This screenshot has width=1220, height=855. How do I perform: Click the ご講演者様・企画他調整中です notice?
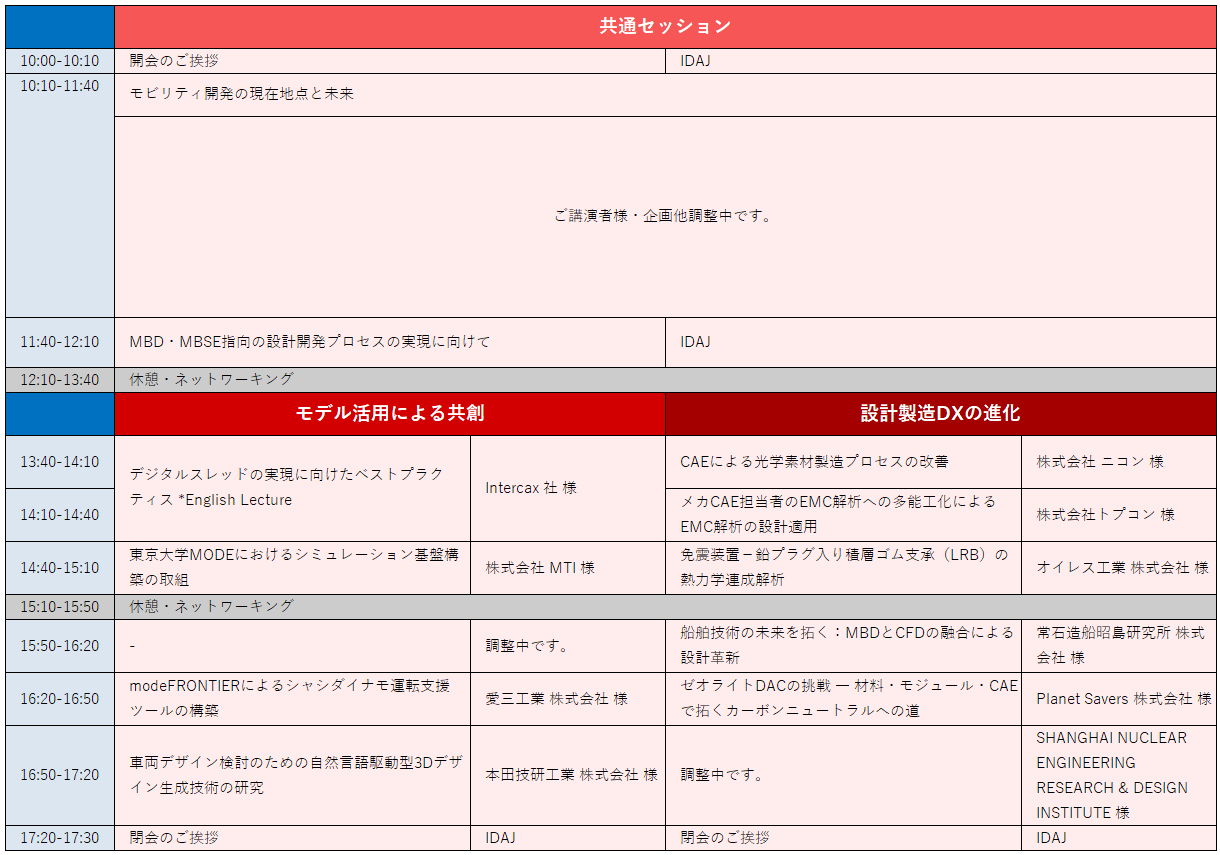[x=665, y=217]
